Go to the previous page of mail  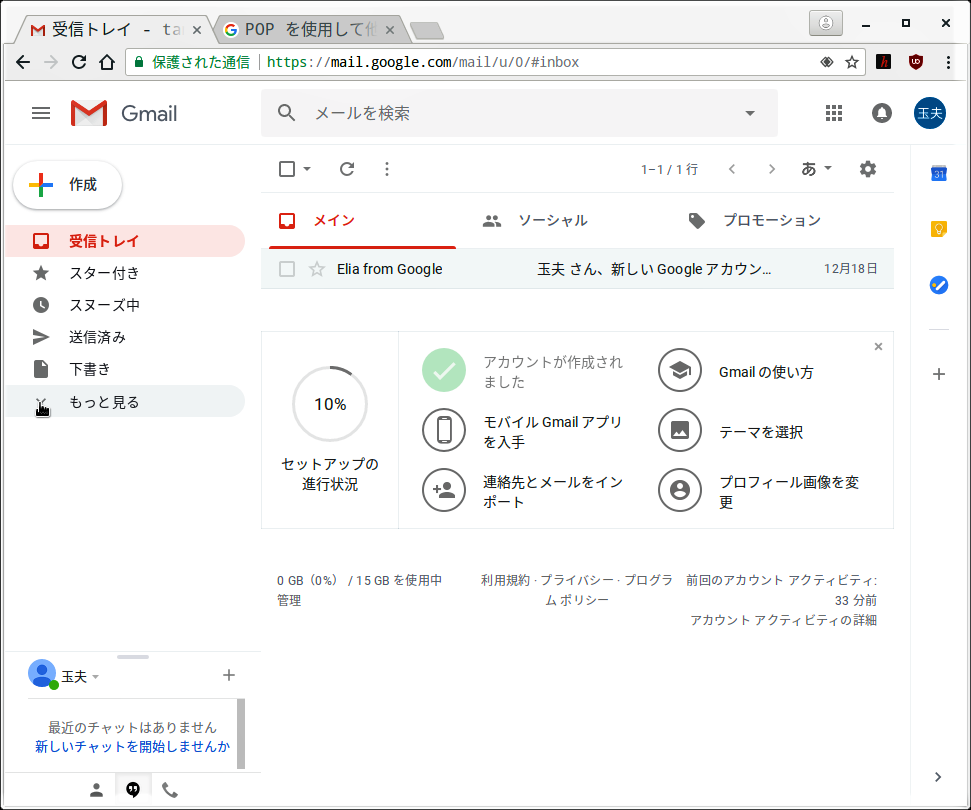click(x=732, y=169)
